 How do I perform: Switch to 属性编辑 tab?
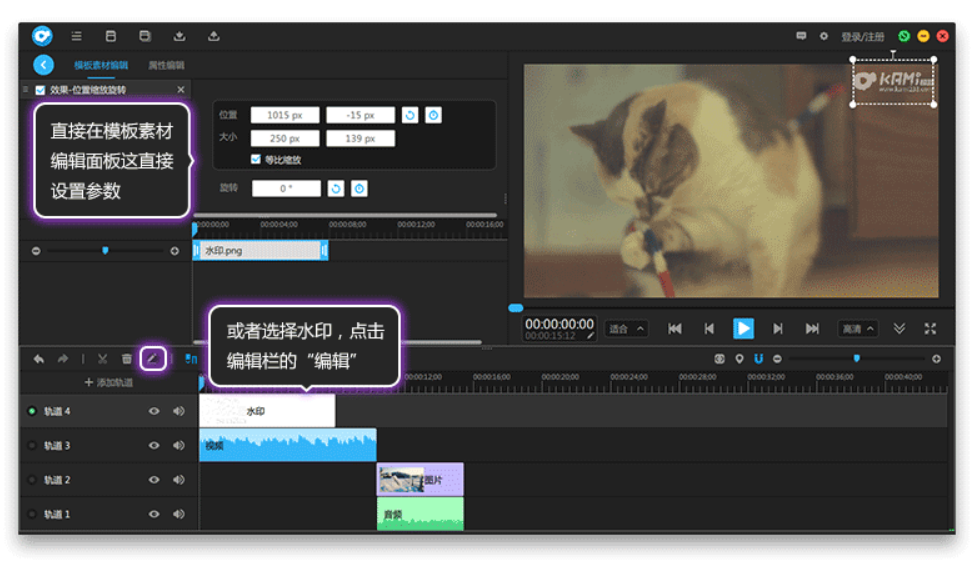166,65
